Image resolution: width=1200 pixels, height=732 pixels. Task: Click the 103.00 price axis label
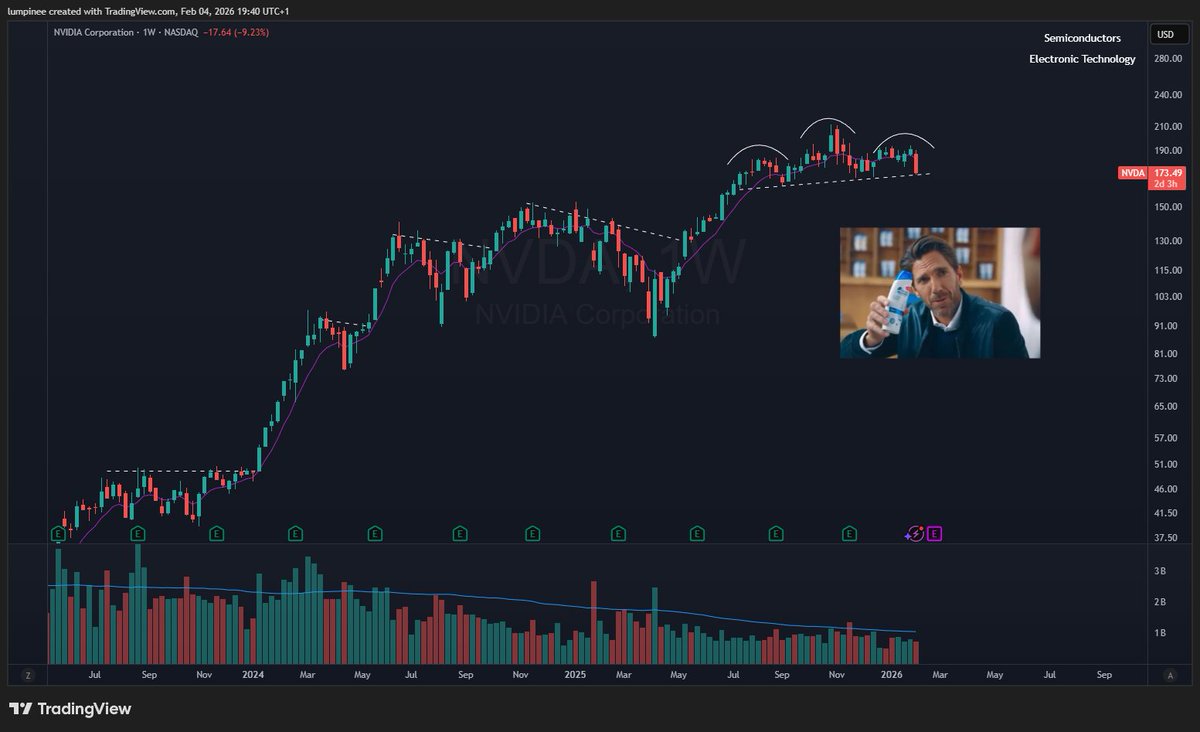point(1168,297)
